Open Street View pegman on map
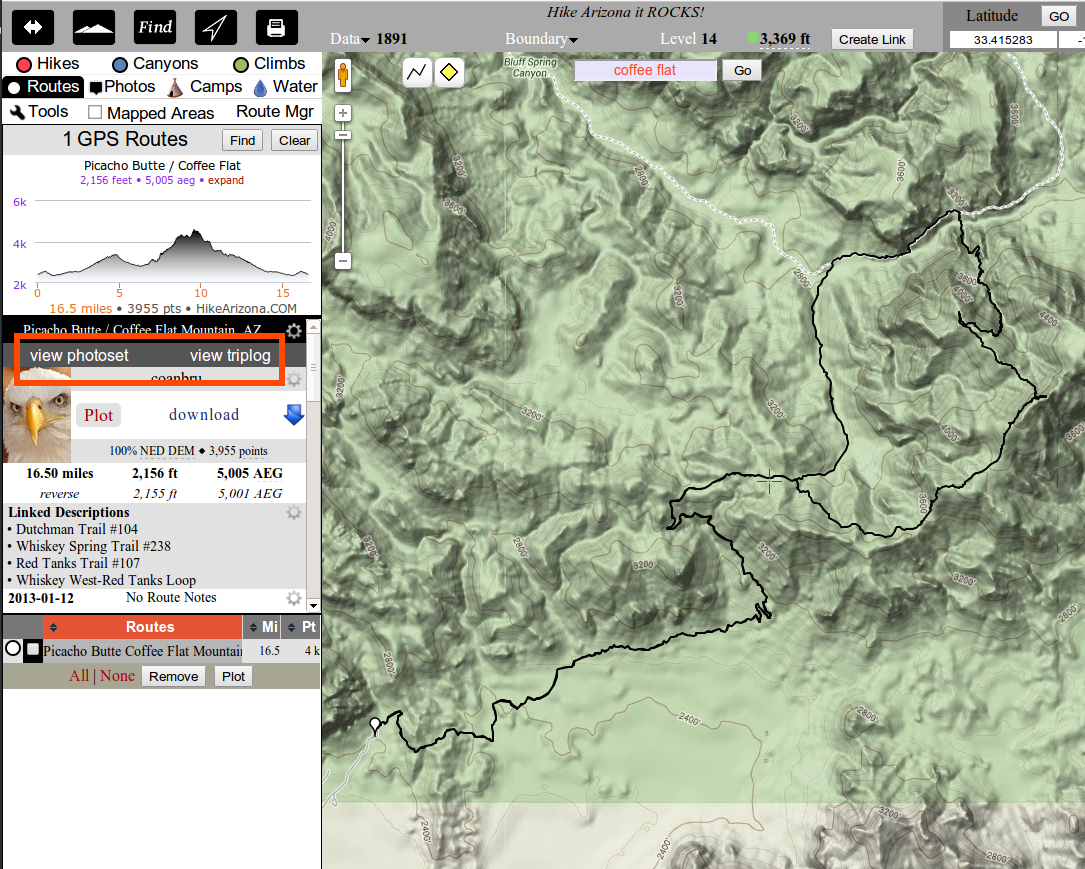The height and width of the screenshot is (869, 1085). pyautogui.click(x=343, y=76)
